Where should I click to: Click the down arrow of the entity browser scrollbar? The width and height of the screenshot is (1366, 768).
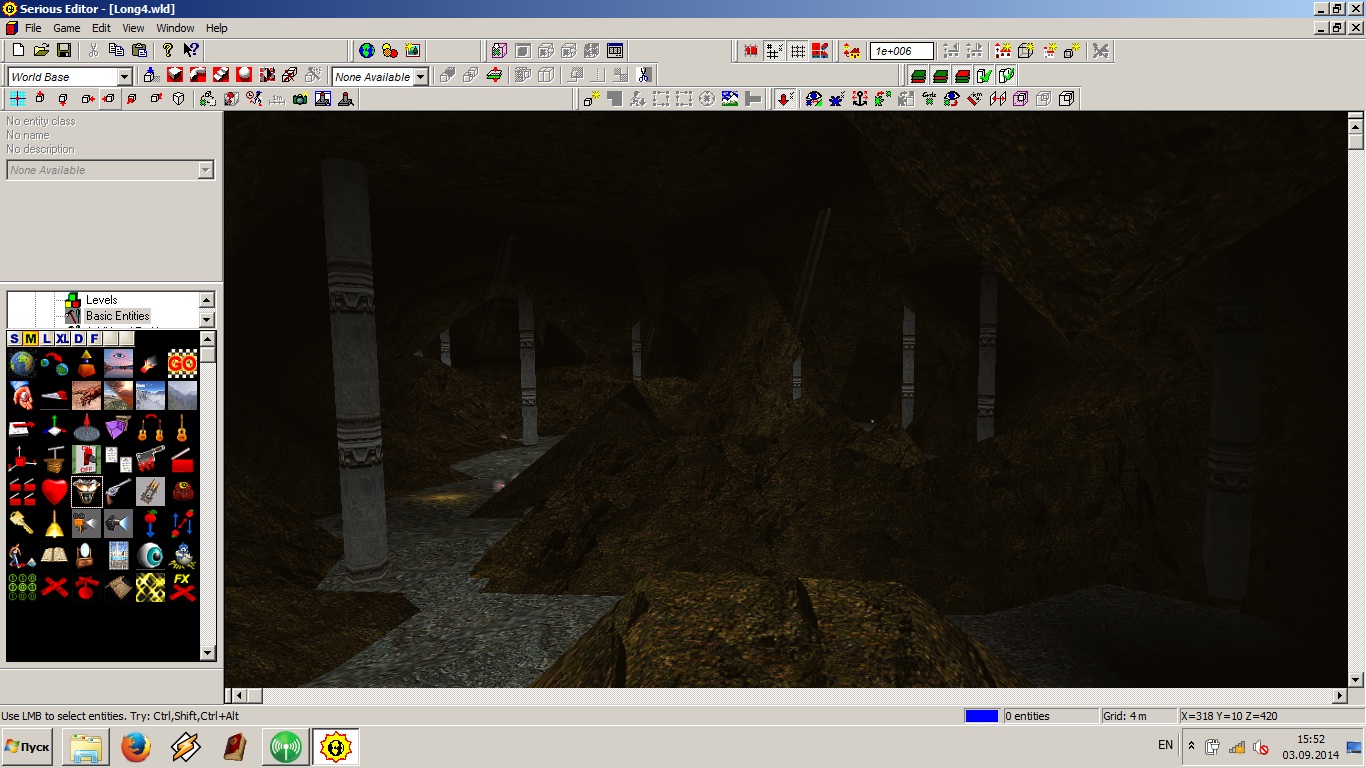coord(208,653)
